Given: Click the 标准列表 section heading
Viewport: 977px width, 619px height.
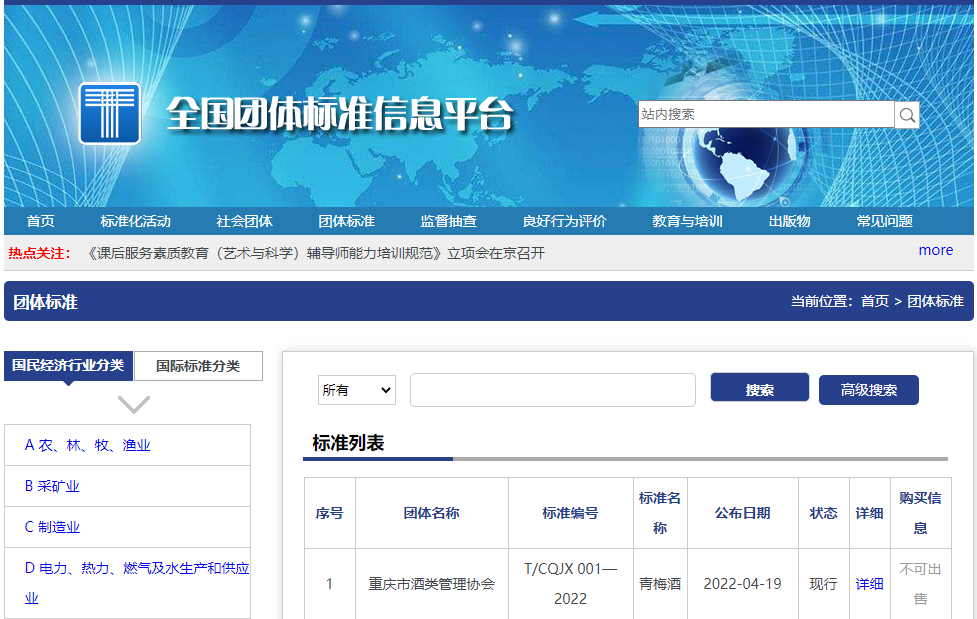Looking at the screenshot, I should pos(348,443).
